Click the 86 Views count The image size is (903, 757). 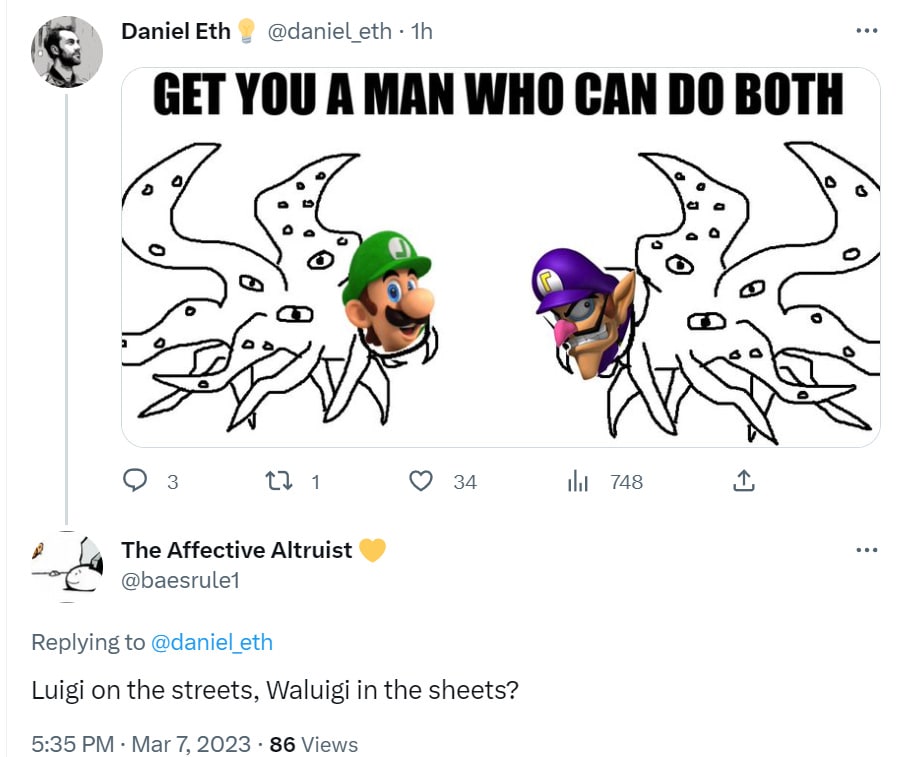tap(314, 744)
